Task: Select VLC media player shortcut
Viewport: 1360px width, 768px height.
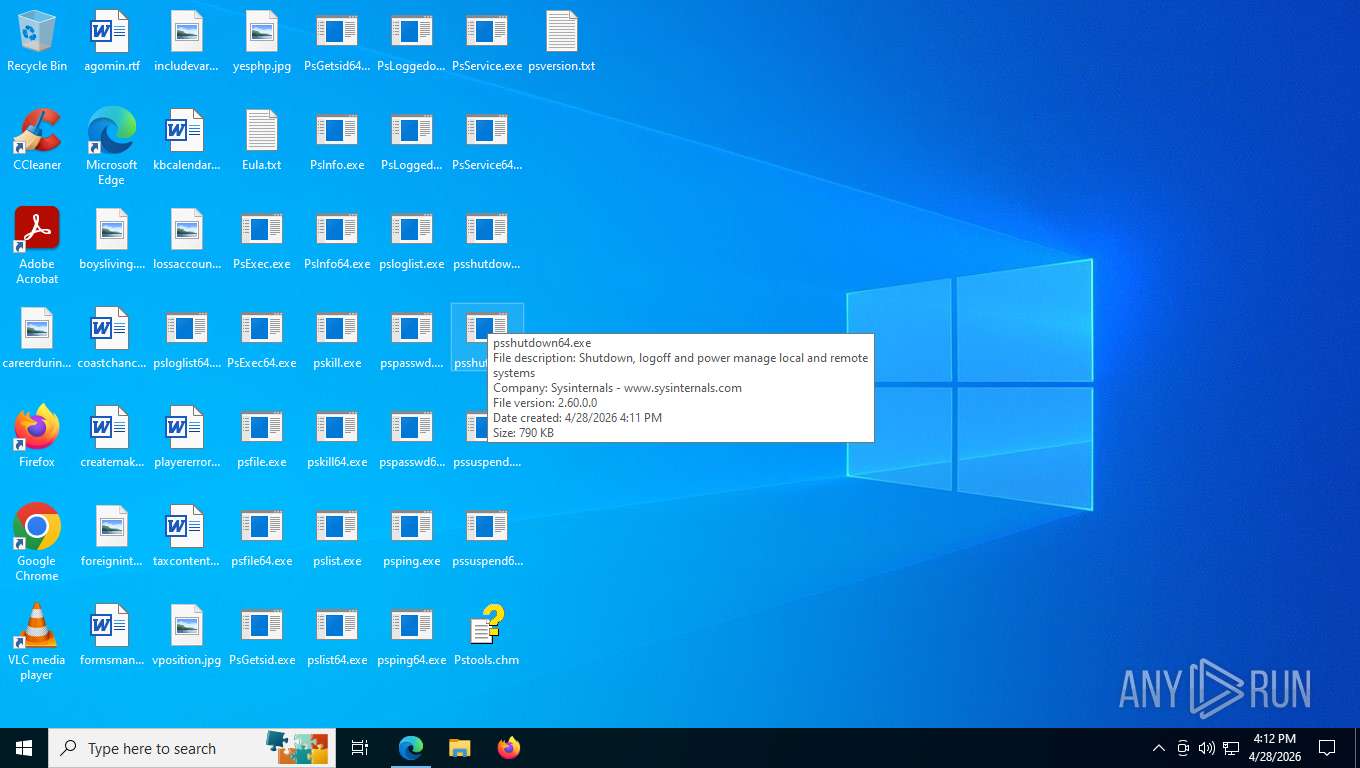Action: pos(37,642)
